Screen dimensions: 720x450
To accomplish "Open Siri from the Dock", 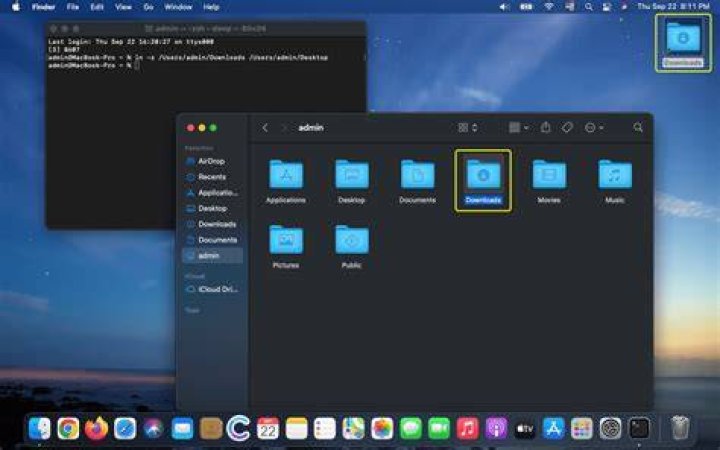I will click(153, 429).
